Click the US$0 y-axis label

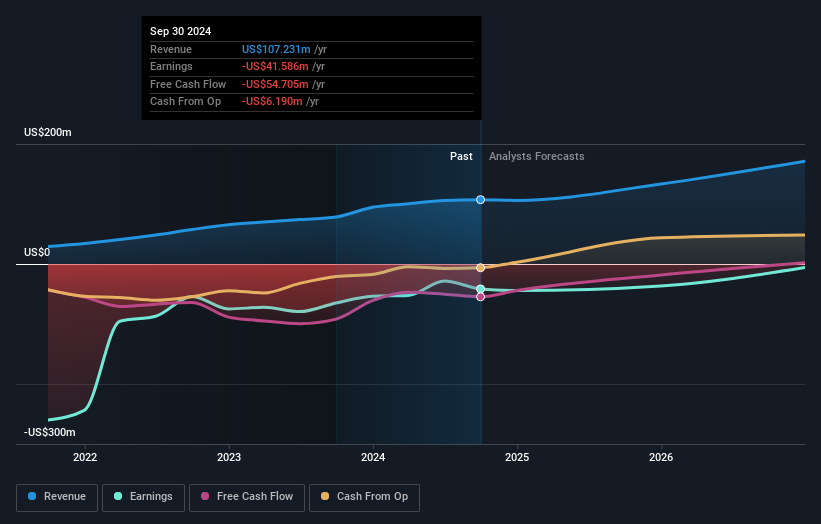coord(37,252)
